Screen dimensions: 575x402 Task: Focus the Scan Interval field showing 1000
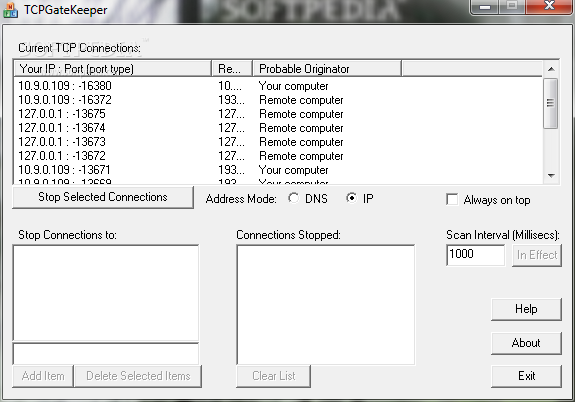(476, 255)
